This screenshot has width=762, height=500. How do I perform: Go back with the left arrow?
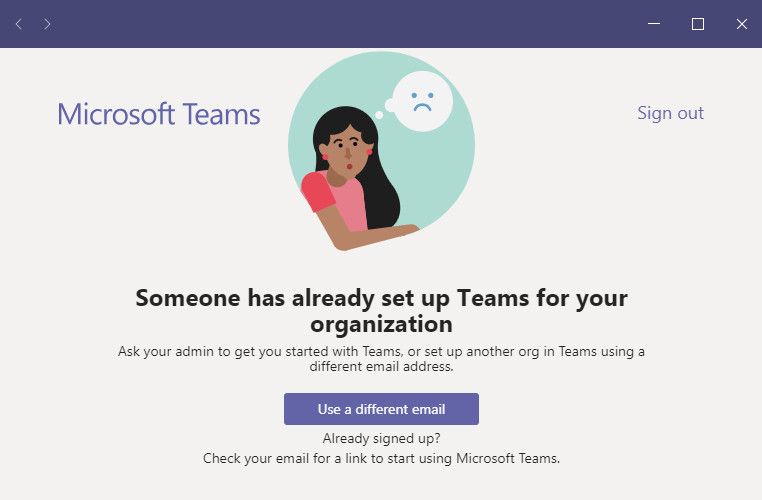(19, 24)
